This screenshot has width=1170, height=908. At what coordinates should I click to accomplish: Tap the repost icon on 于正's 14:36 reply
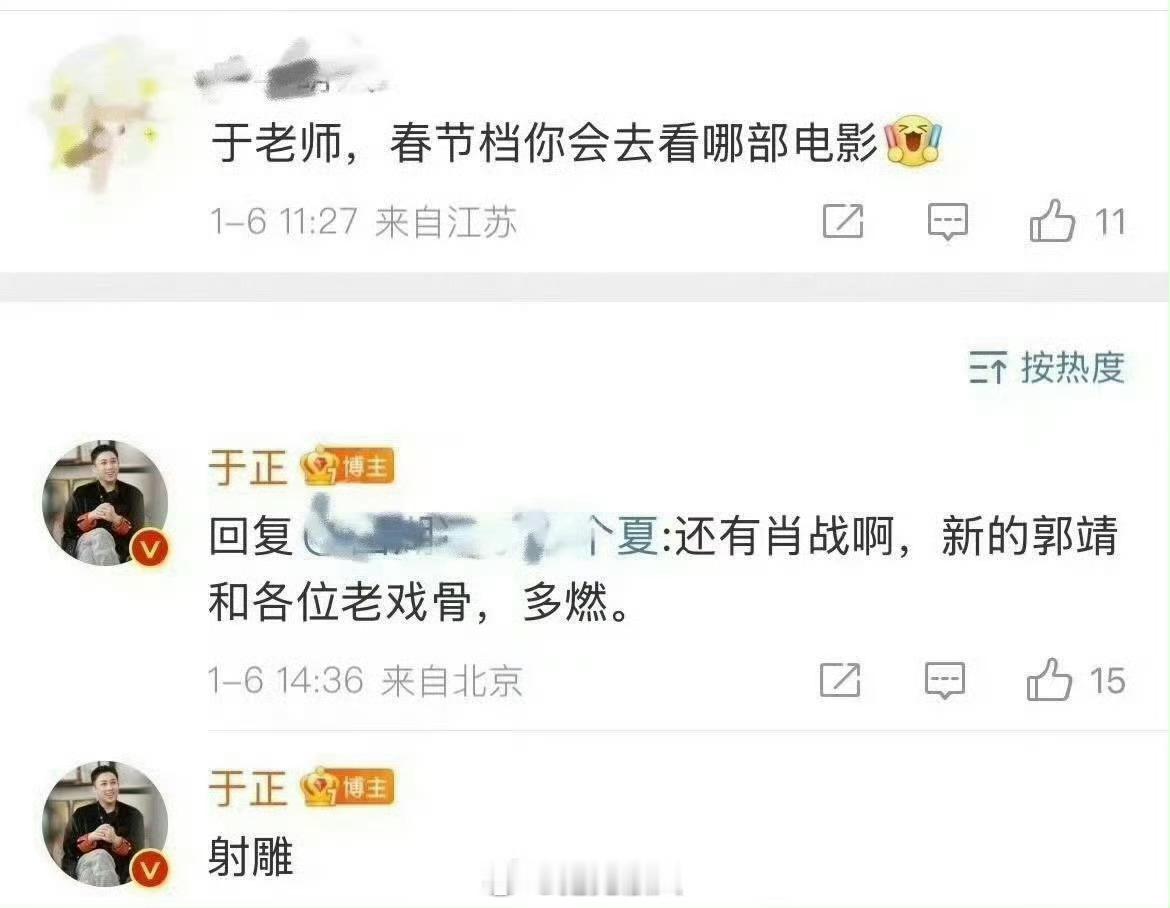(x=840, y=680)
